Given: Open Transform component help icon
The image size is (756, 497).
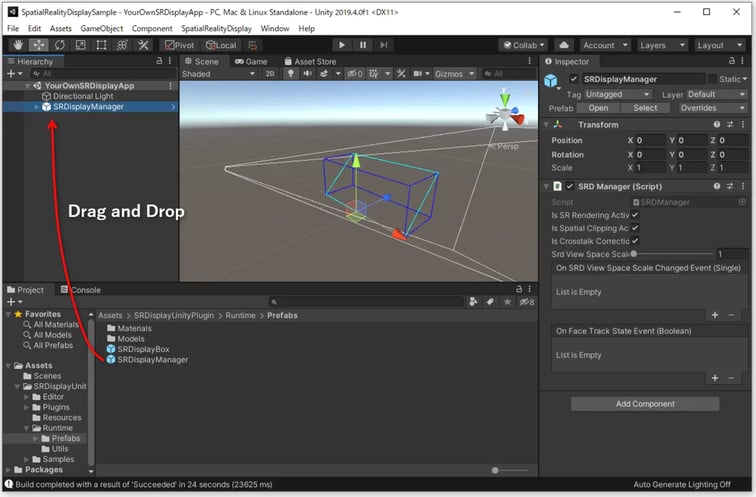Looking at the screenshot, I should 716,124.
